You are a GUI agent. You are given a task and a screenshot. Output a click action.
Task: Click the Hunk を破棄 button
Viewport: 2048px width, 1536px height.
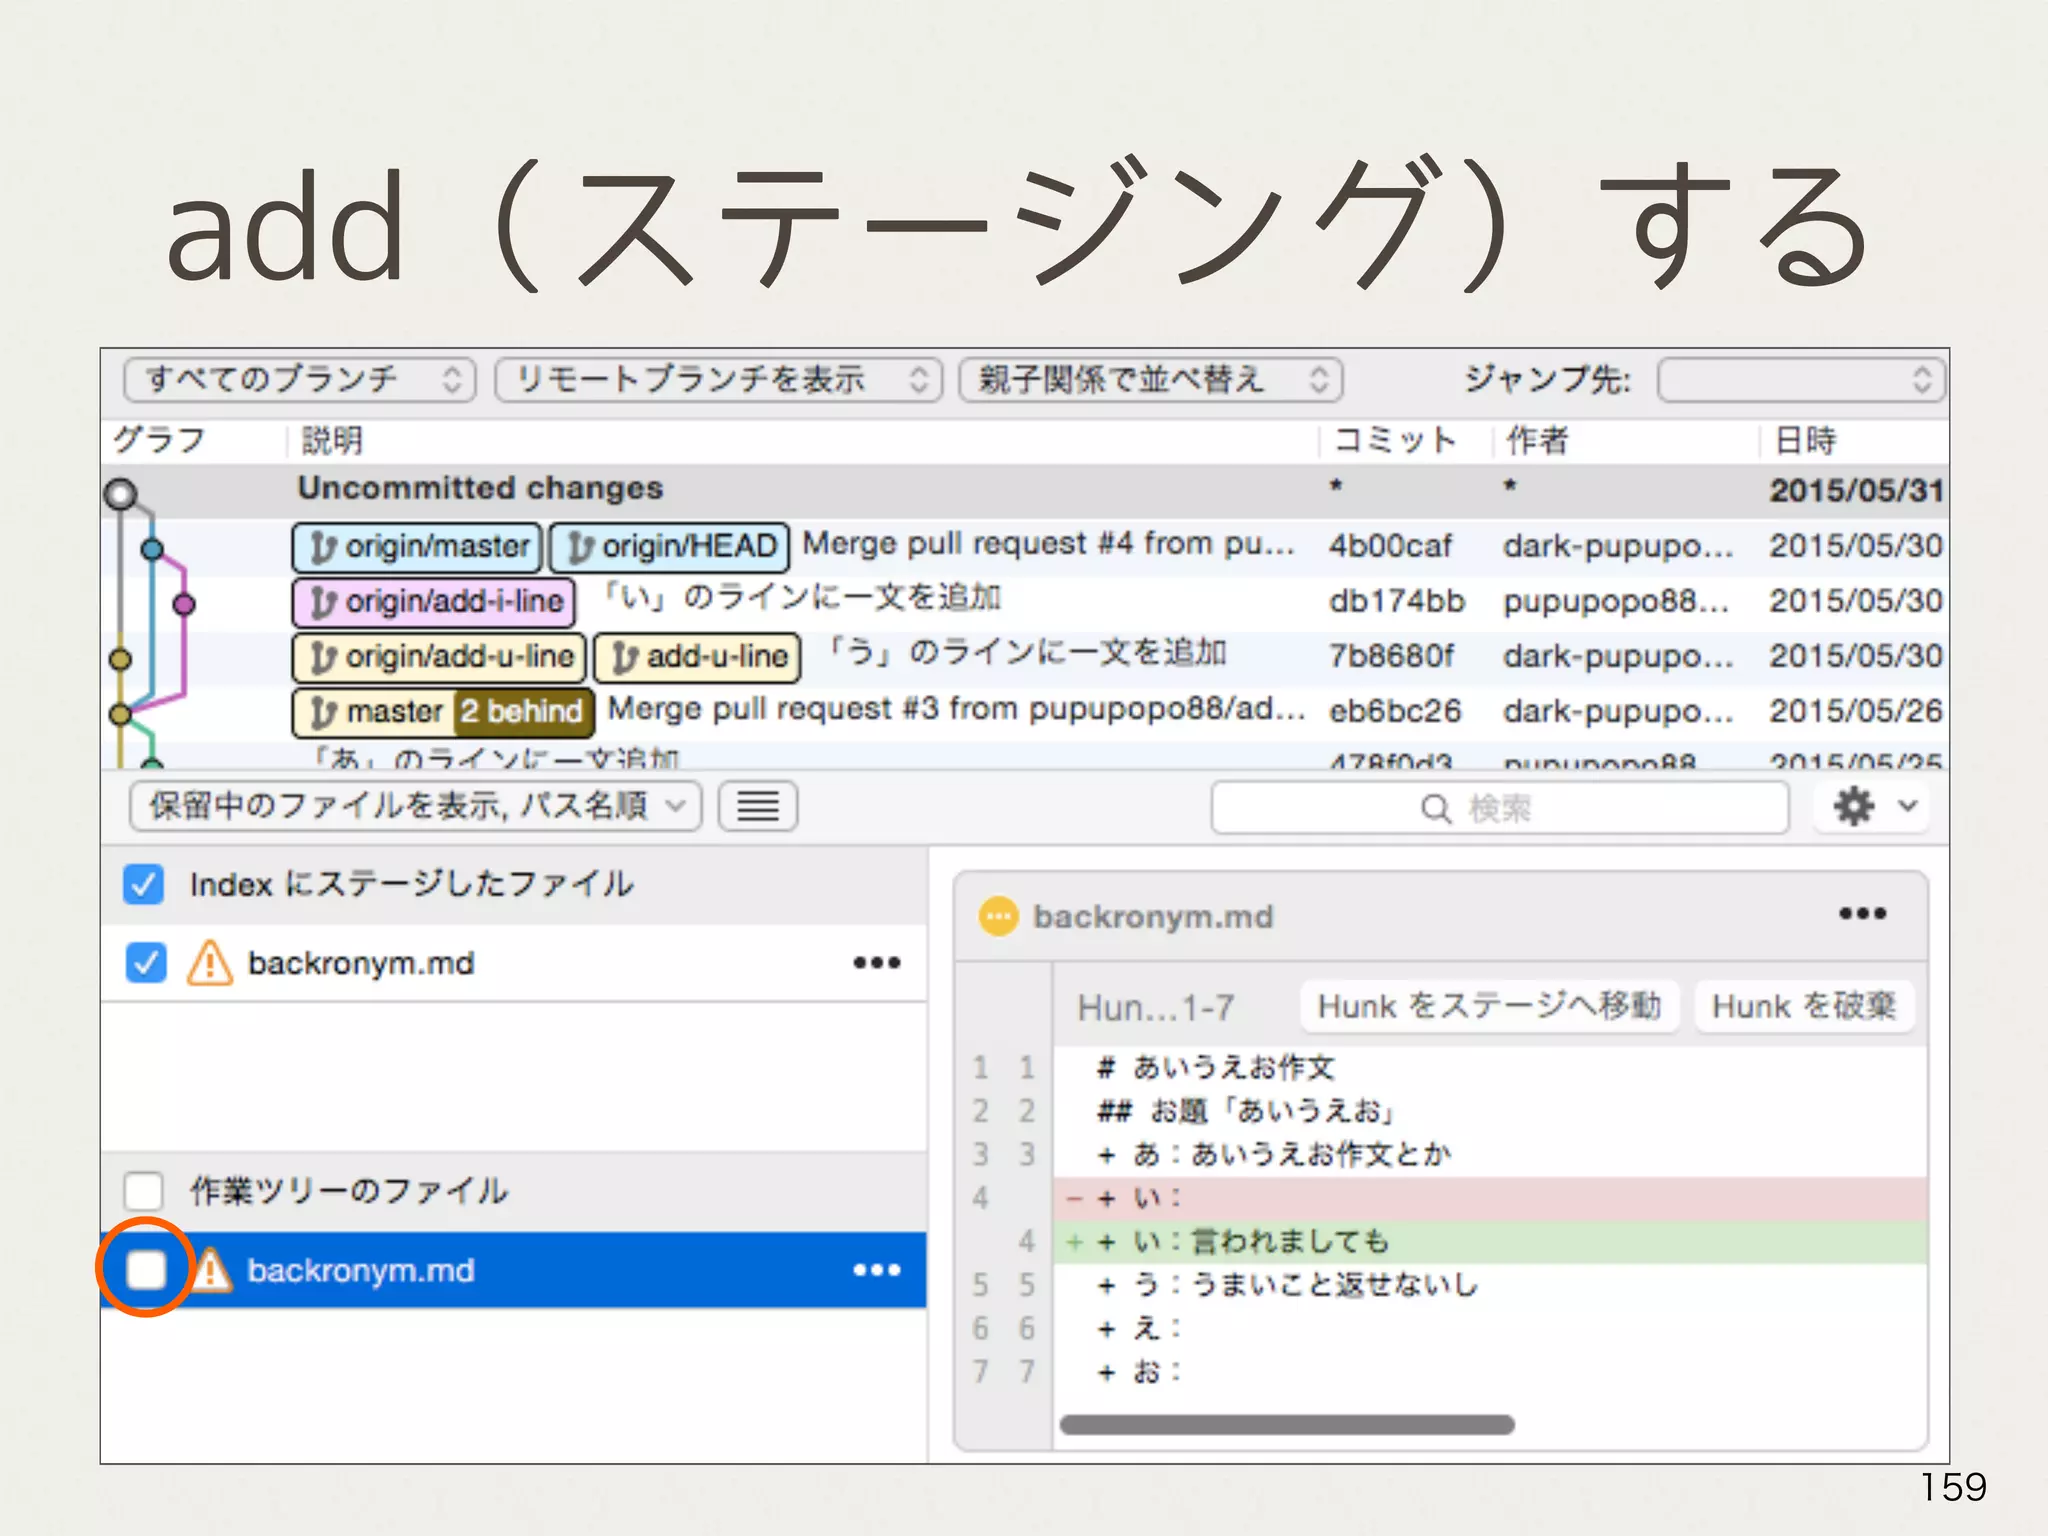(1803, 1006)
